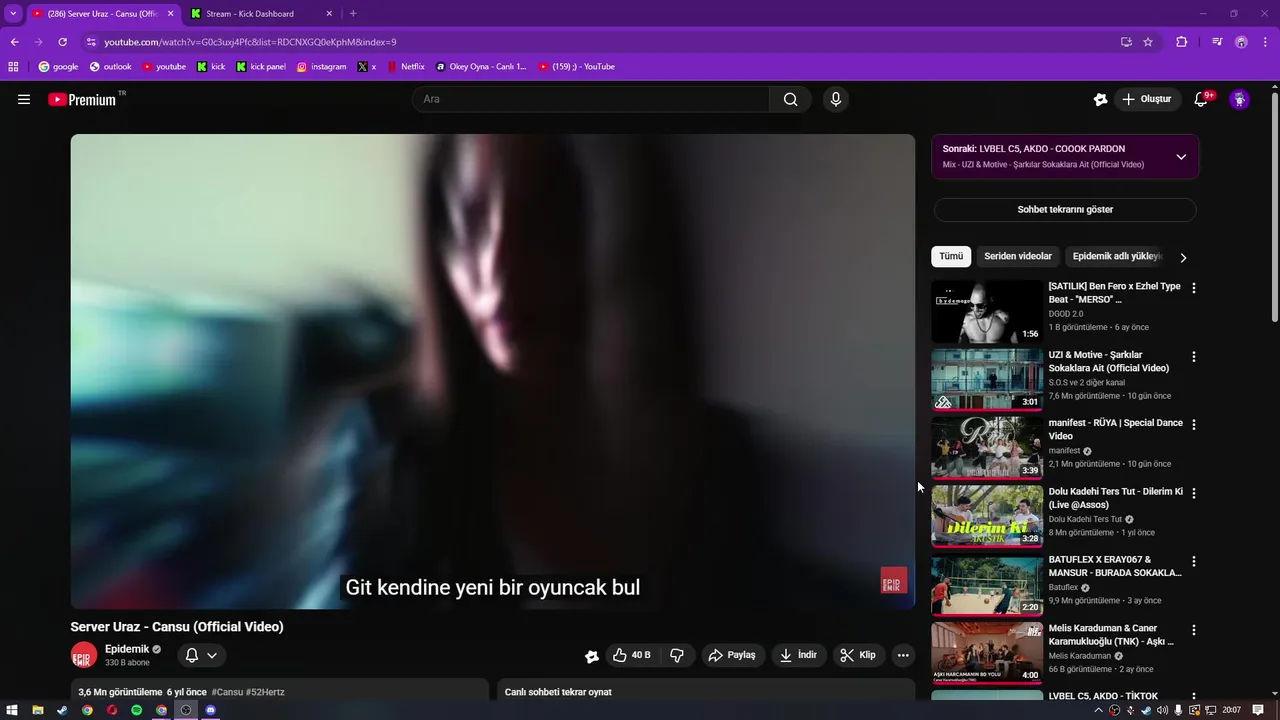The image size is (1280, 720).
Task: Click the sparkle icon beside Oluştur
Action: point(1100,99)
